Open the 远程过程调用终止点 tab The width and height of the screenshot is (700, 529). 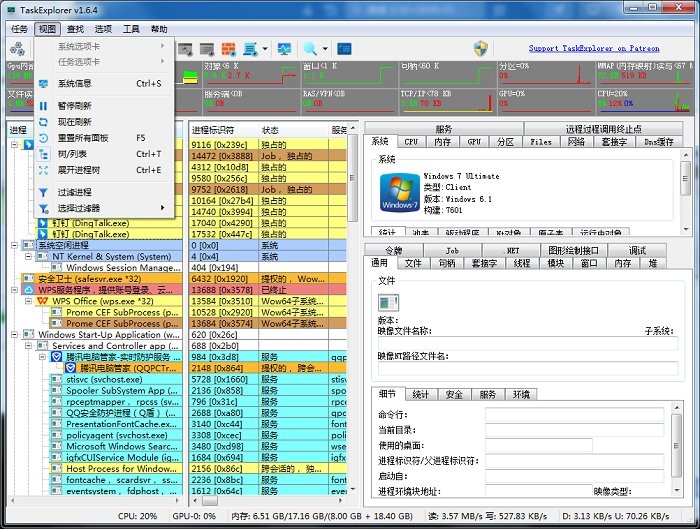coord(603,129)
